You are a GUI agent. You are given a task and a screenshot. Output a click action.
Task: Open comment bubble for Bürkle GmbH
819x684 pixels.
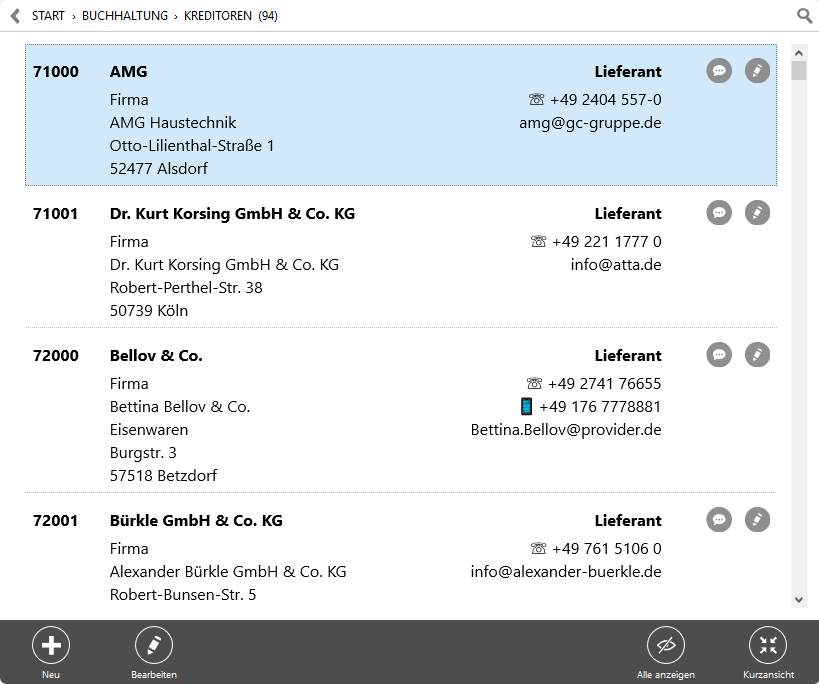pyautogui.click(x=719, y=520)
